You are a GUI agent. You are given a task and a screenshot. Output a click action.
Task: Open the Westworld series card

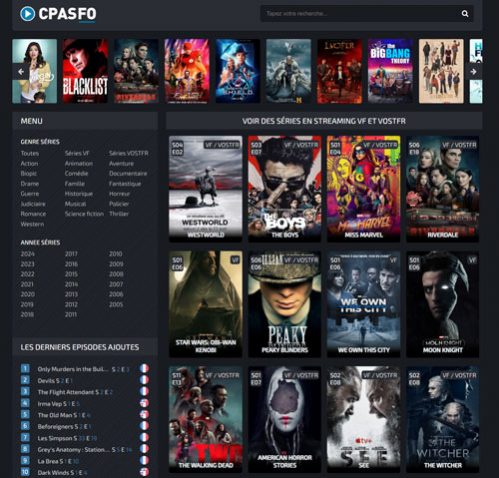[206, 189]
